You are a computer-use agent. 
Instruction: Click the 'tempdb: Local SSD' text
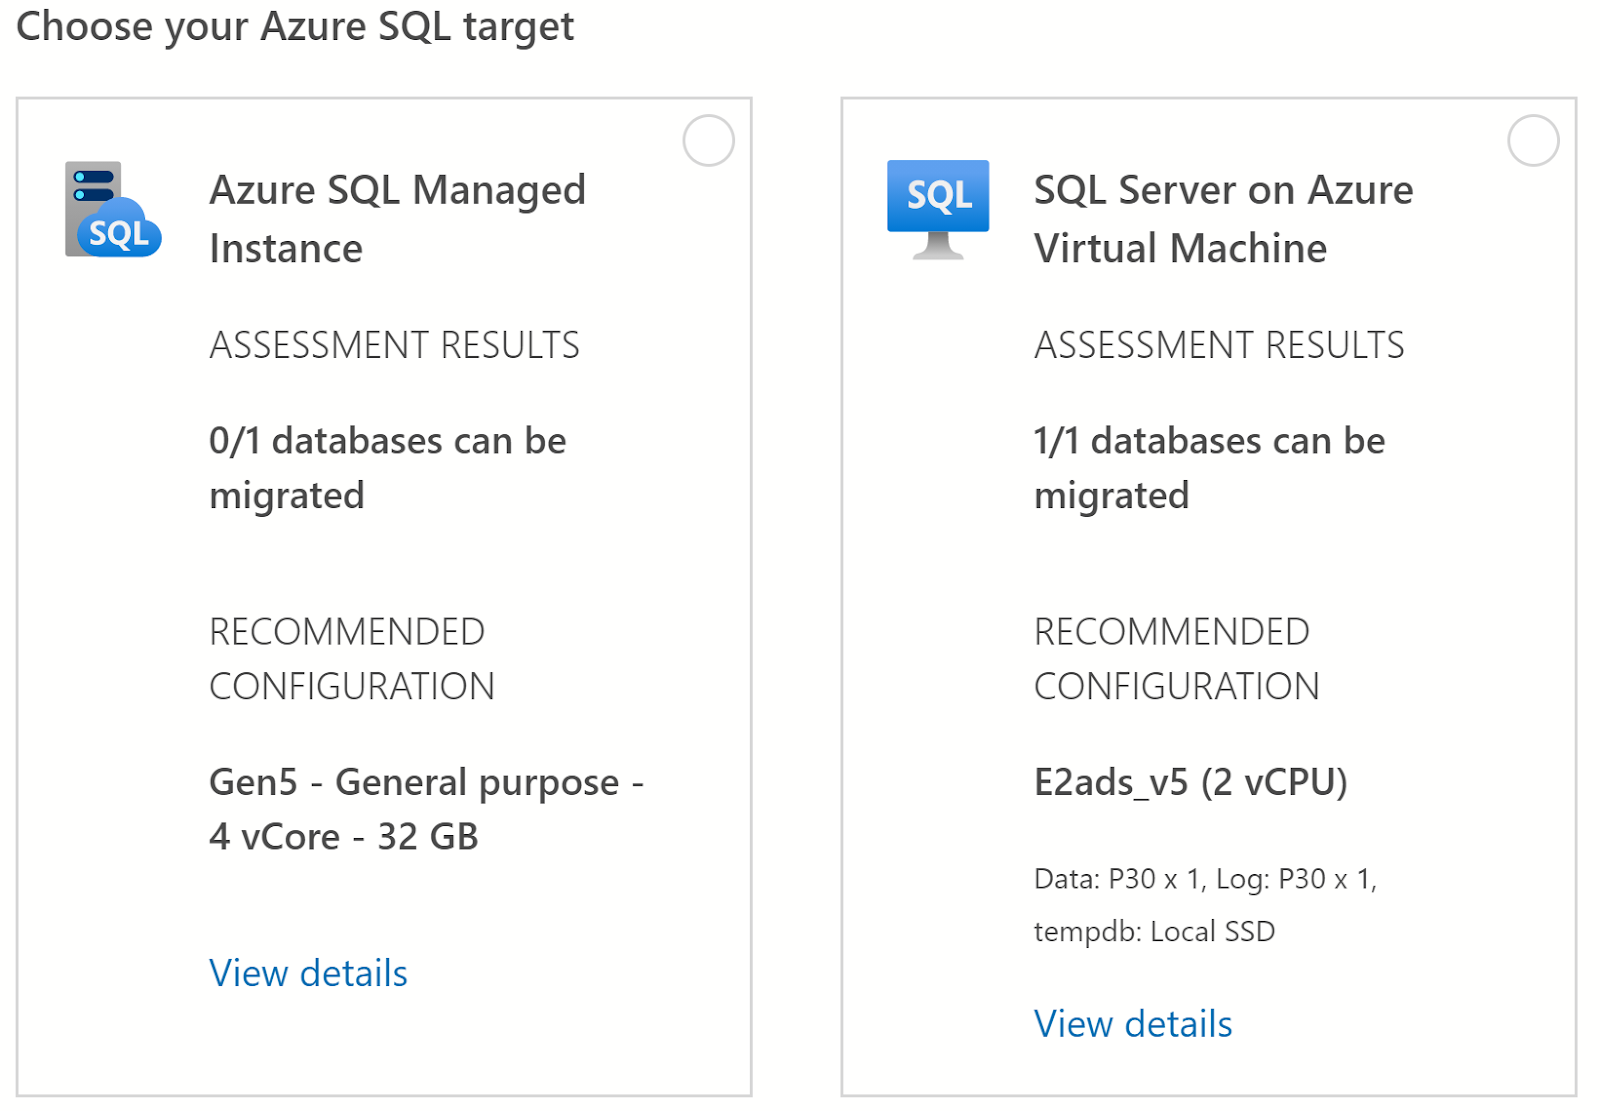tap(1154, 932)
